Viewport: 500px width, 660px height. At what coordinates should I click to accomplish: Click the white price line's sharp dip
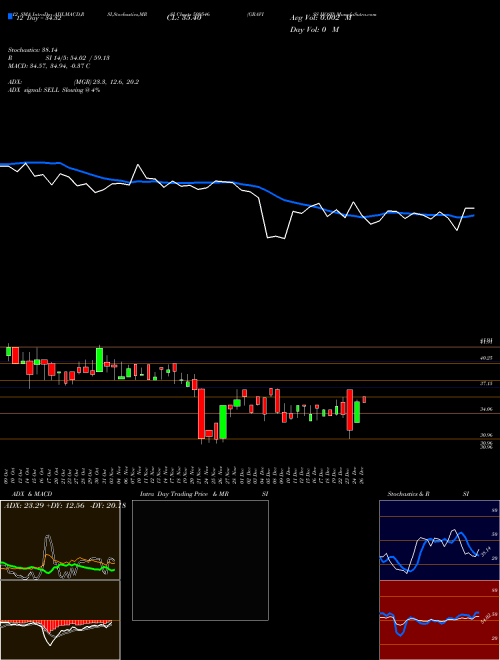pyautogui.click(x=276, y=237)
